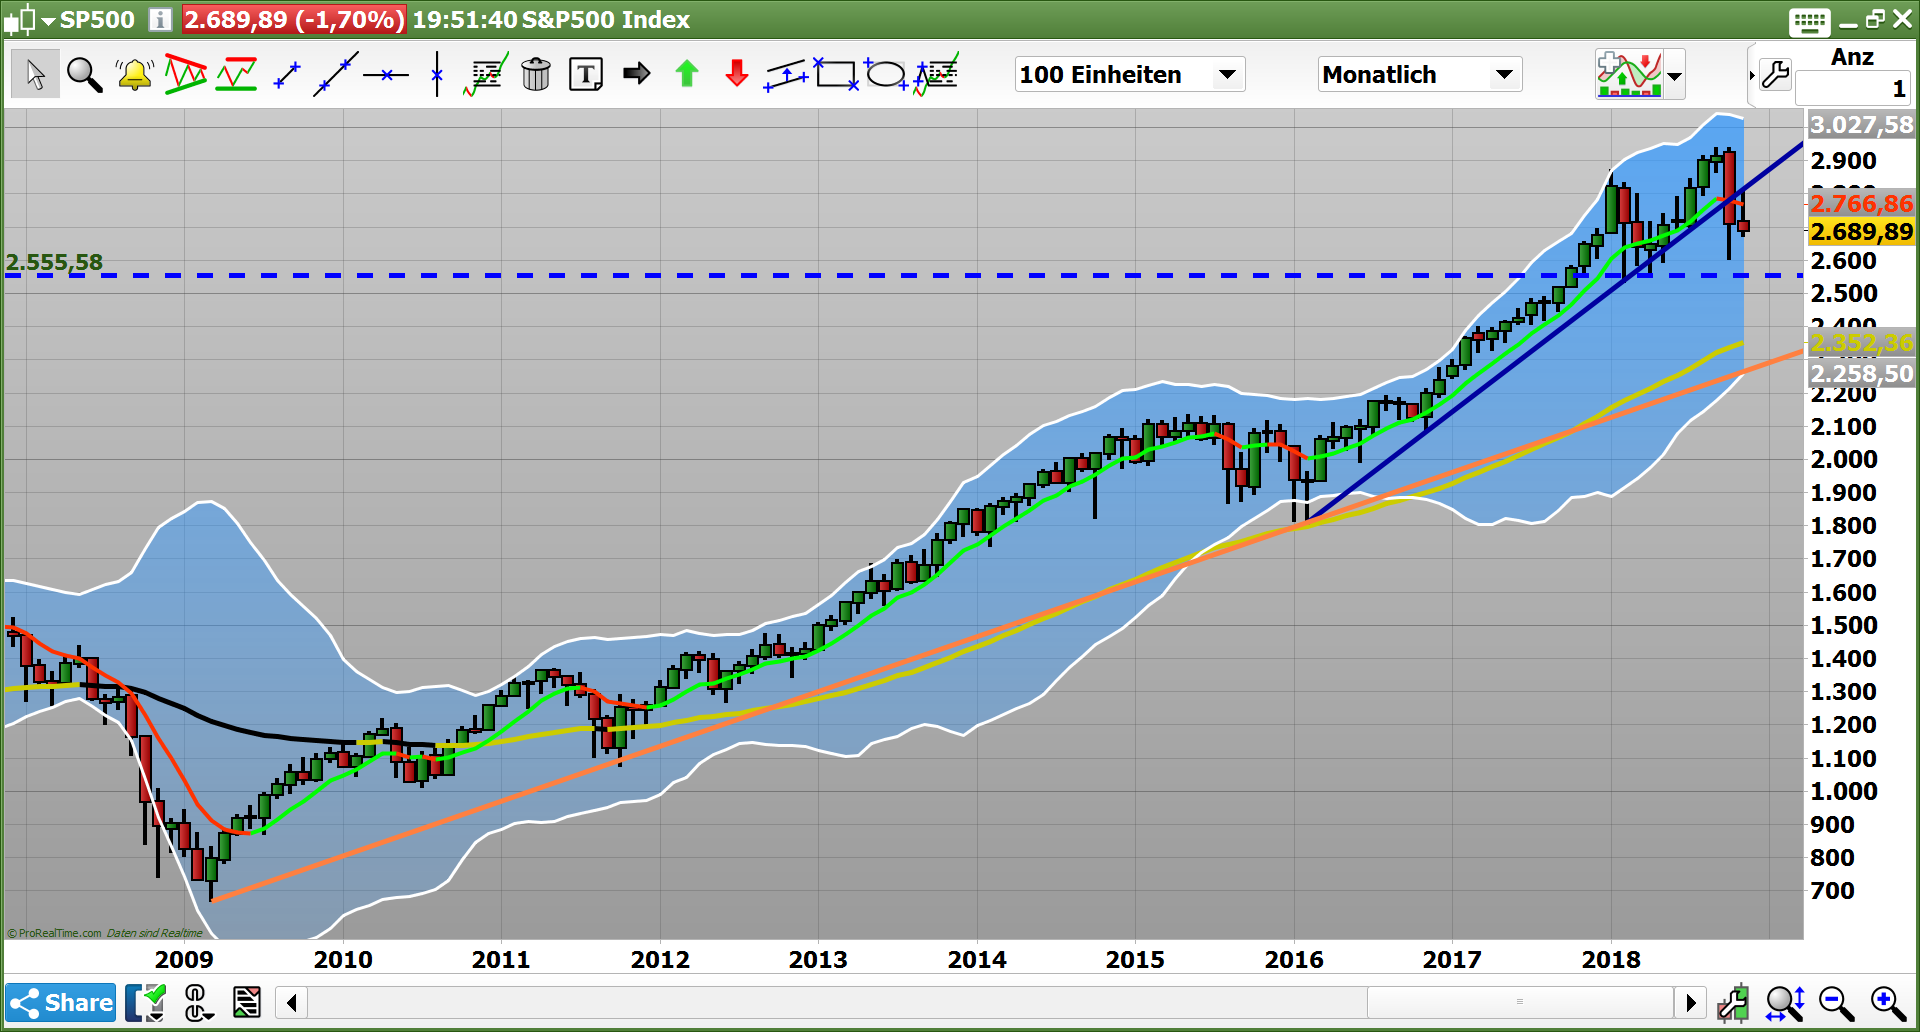Open the order list icon in bottom bar

pos(247,1002)
